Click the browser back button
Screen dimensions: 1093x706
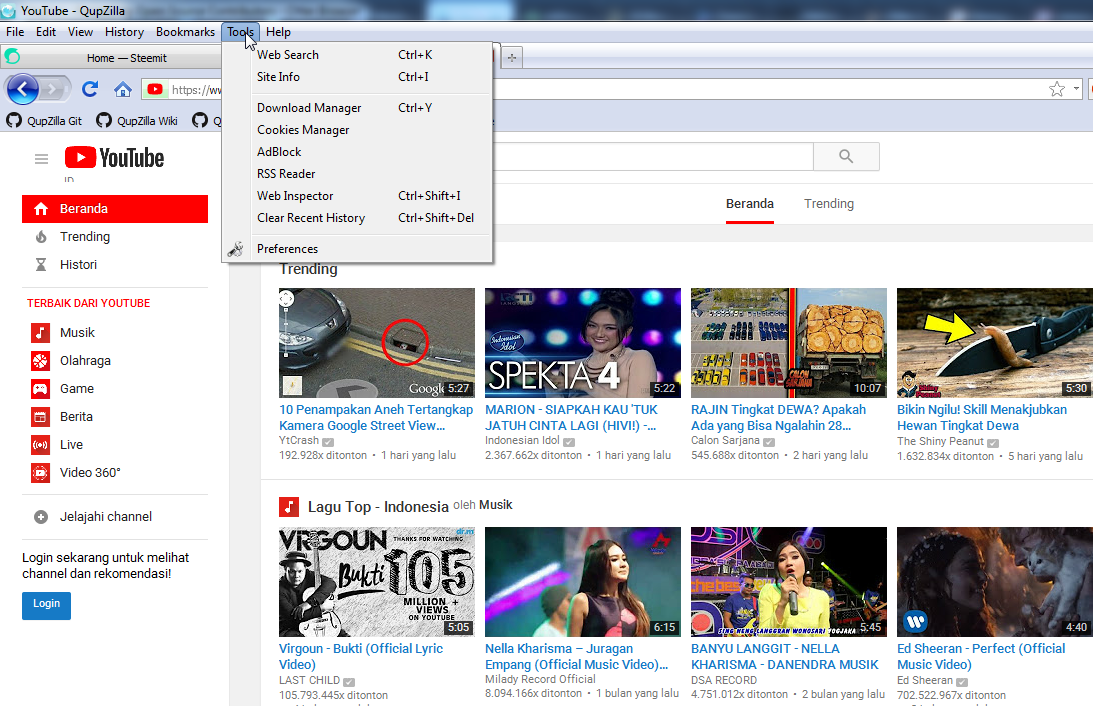(23, 90)
